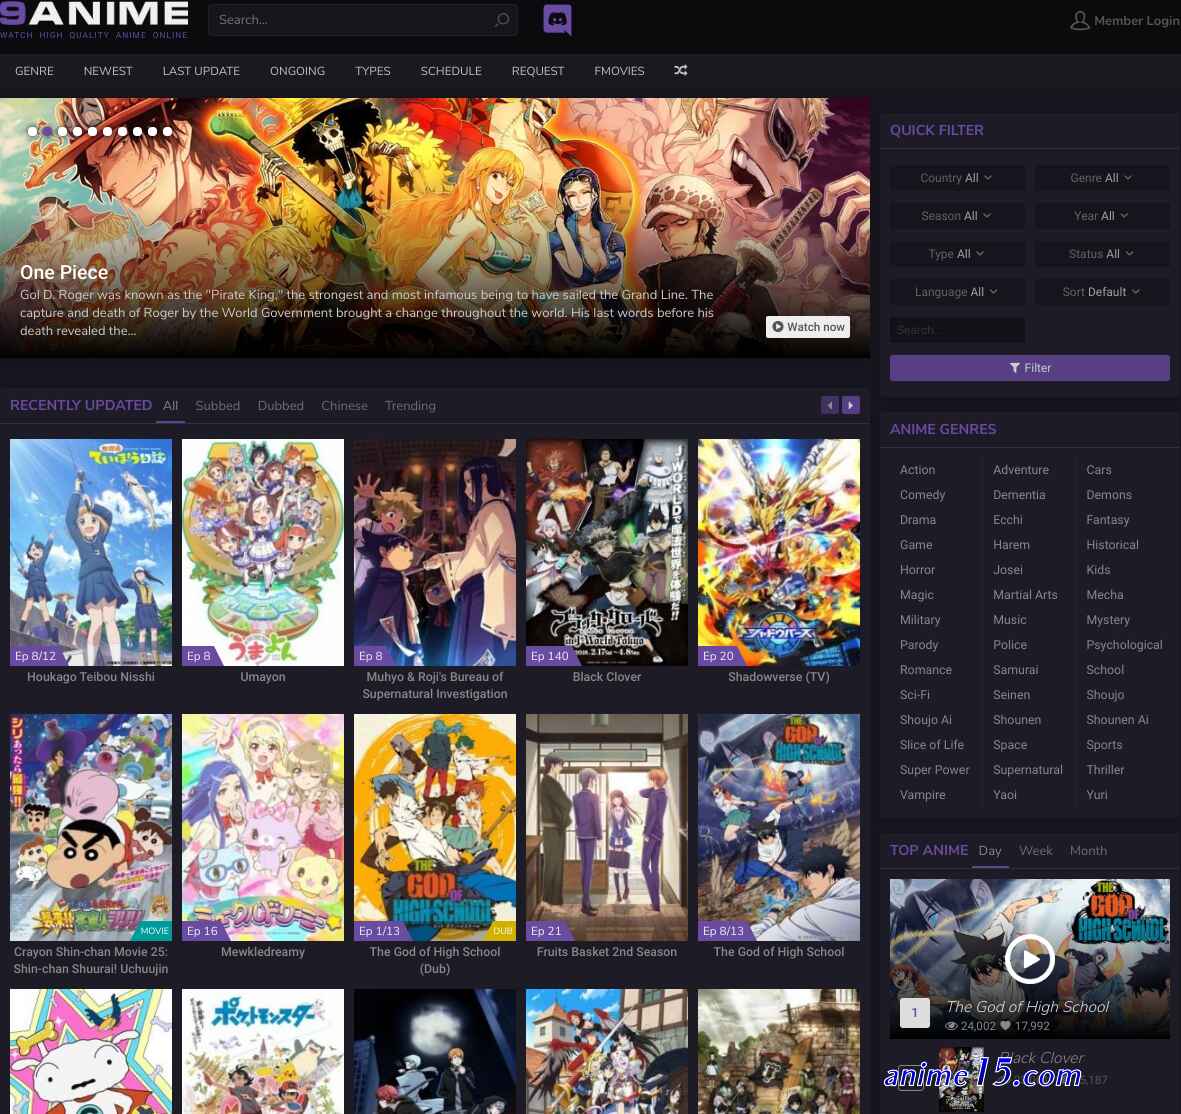Viewport: 1181px width, 1114px height.
Task: Open LAST UPDATE menu item
Action: pyautogui.click(x=201, y=71)
